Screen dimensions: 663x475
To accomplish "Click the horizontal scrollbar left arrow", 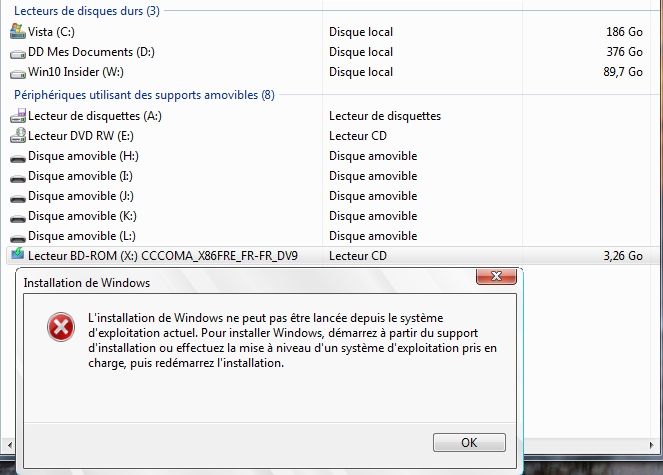I will coord(10,445).
